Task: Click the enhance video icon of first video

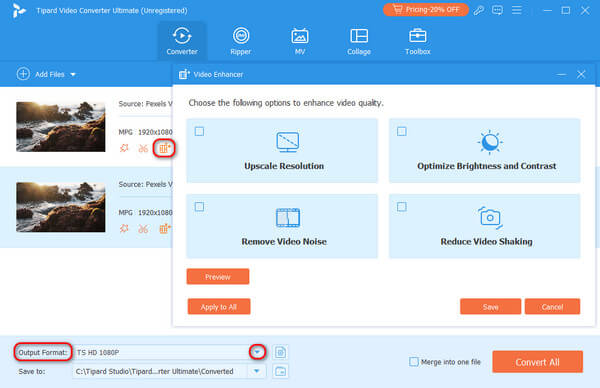Action: tap(164, 148)
